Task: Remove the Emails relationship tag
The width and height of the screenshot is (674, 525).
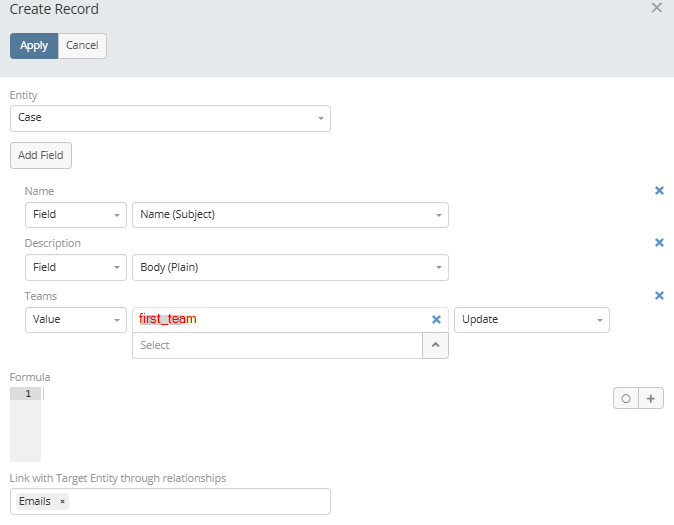Action: point(62,501)
